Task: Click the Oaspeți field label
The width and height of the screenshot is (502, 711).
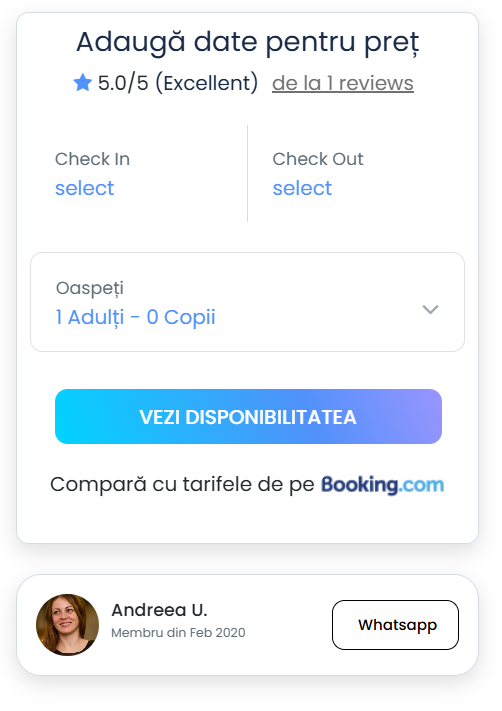Action: [x=89, y=289]
